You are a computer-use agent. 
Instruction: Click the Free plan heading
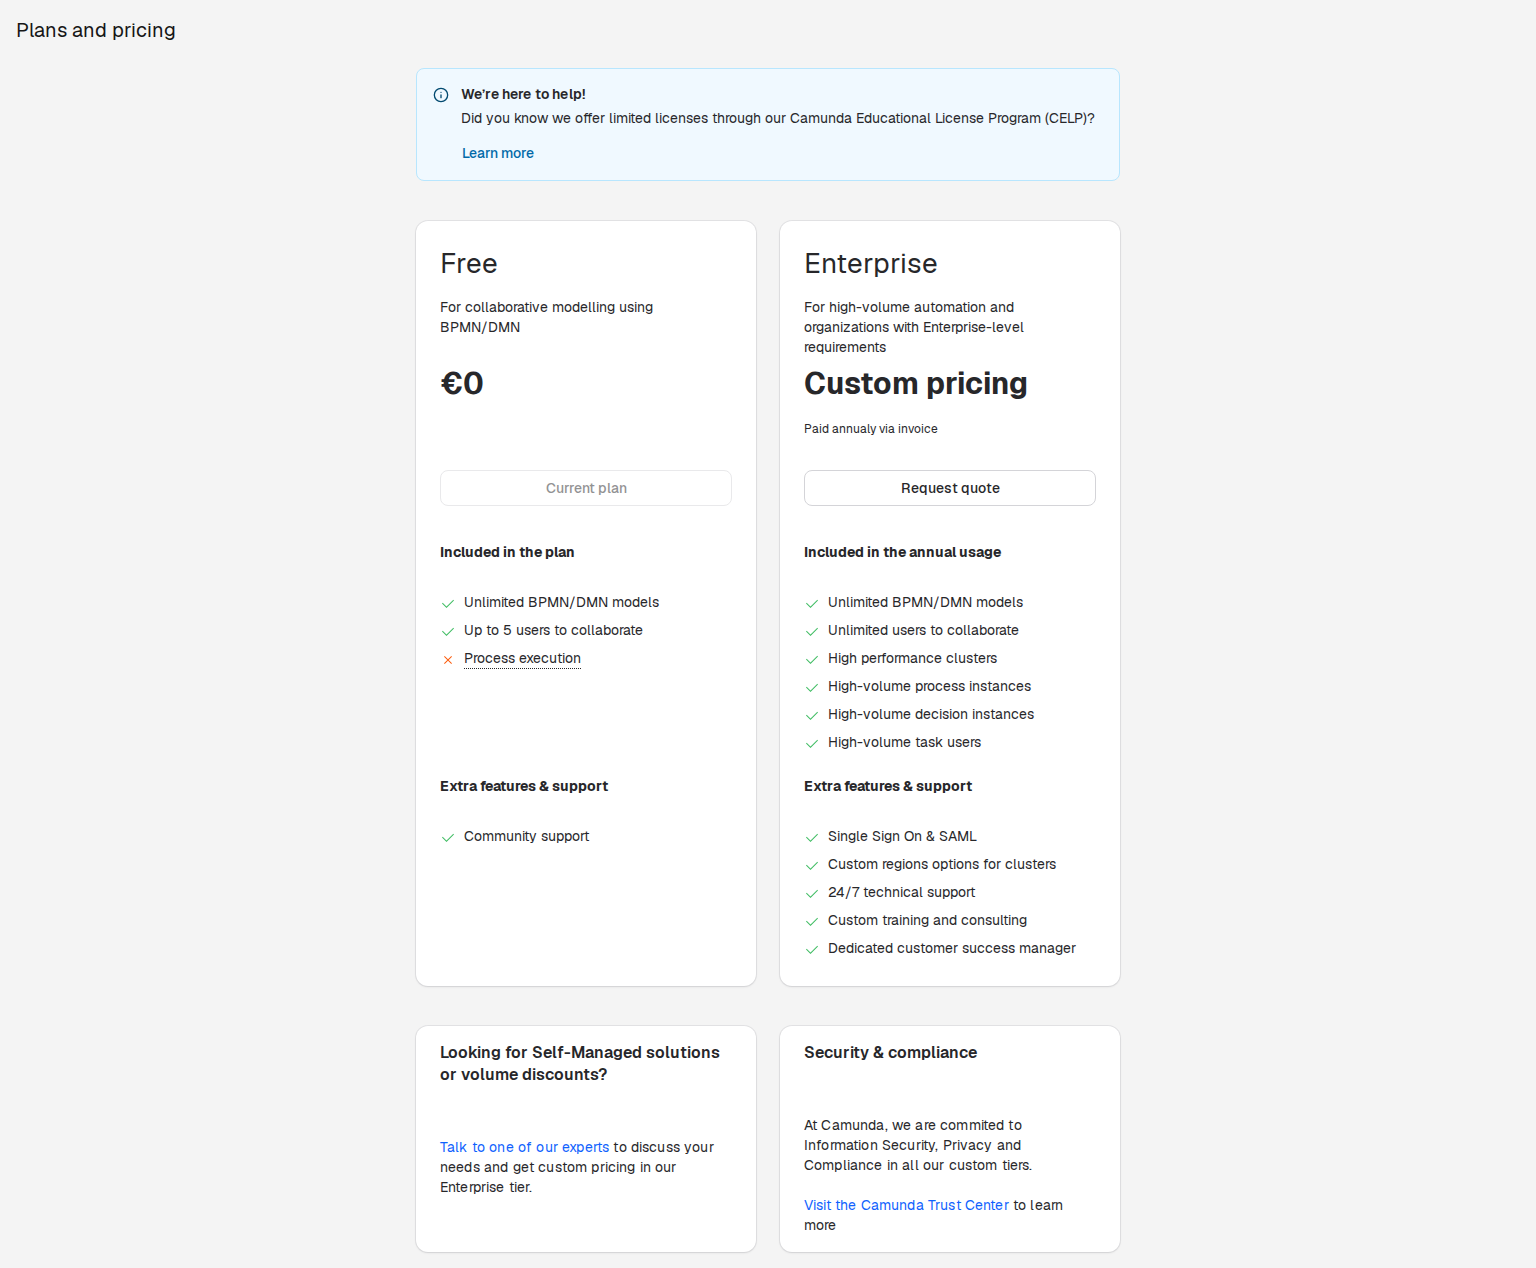pyautogui.click(x=469, y=263)
